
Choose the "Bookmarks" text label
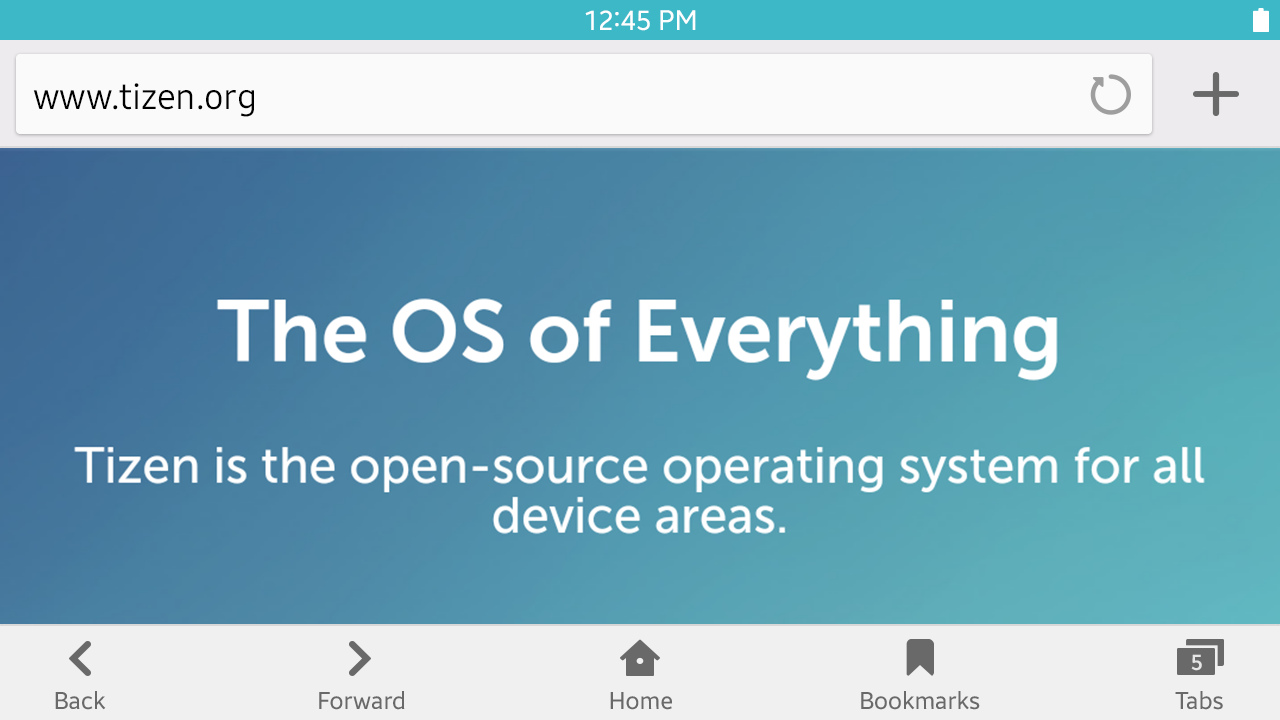pos(920,701)
